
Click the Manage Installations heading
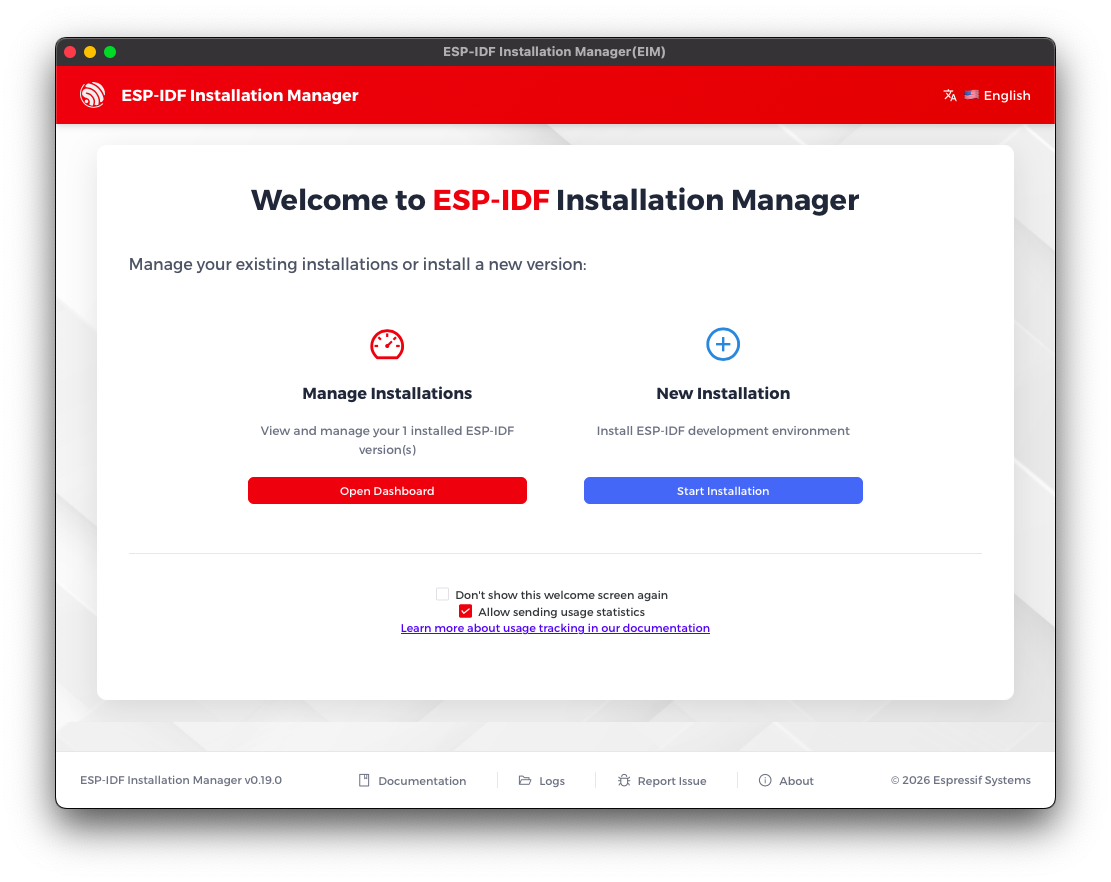(x=387, y=394)
